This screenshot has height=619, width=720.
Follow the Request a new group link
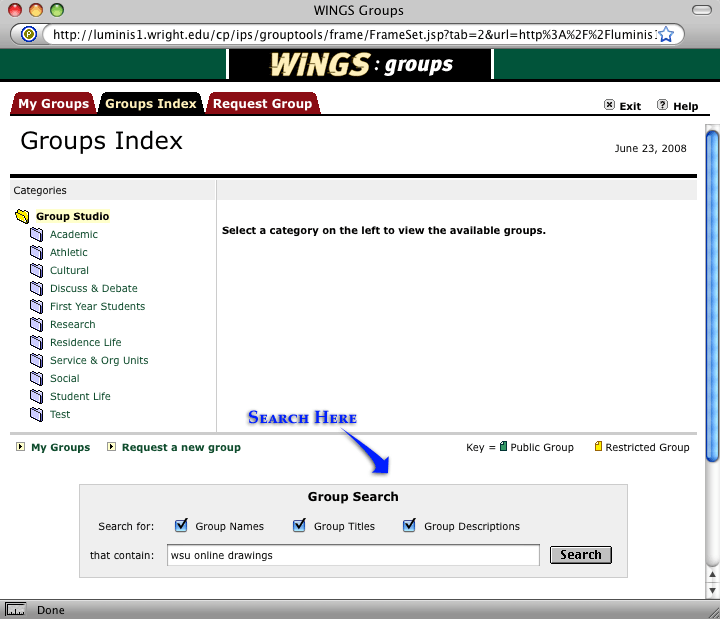[x=181, y=448]
